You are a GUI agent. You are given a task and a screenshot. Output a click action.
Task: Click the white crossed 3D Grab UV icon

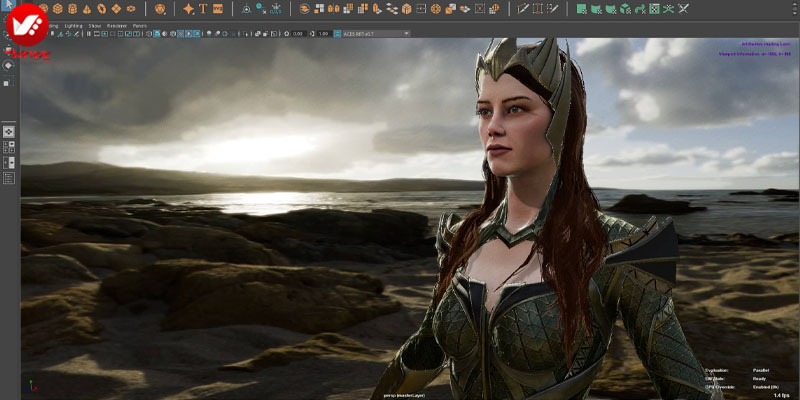(x=683, y=9)
